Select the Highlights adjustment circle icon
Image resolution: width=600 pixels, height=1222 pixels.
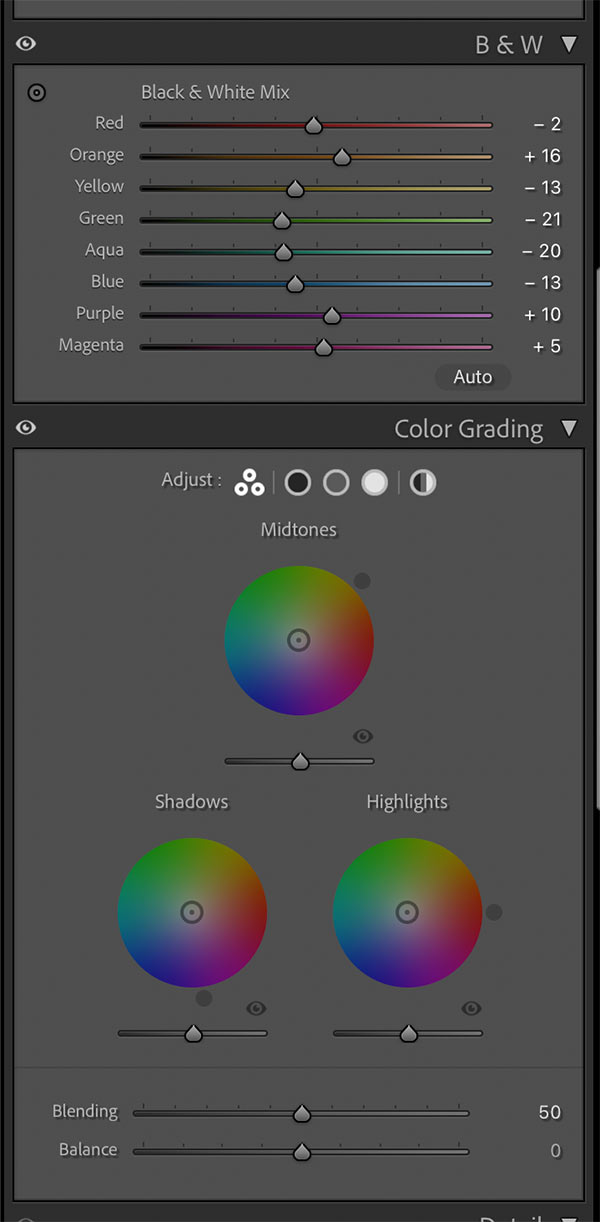(373, 482)
